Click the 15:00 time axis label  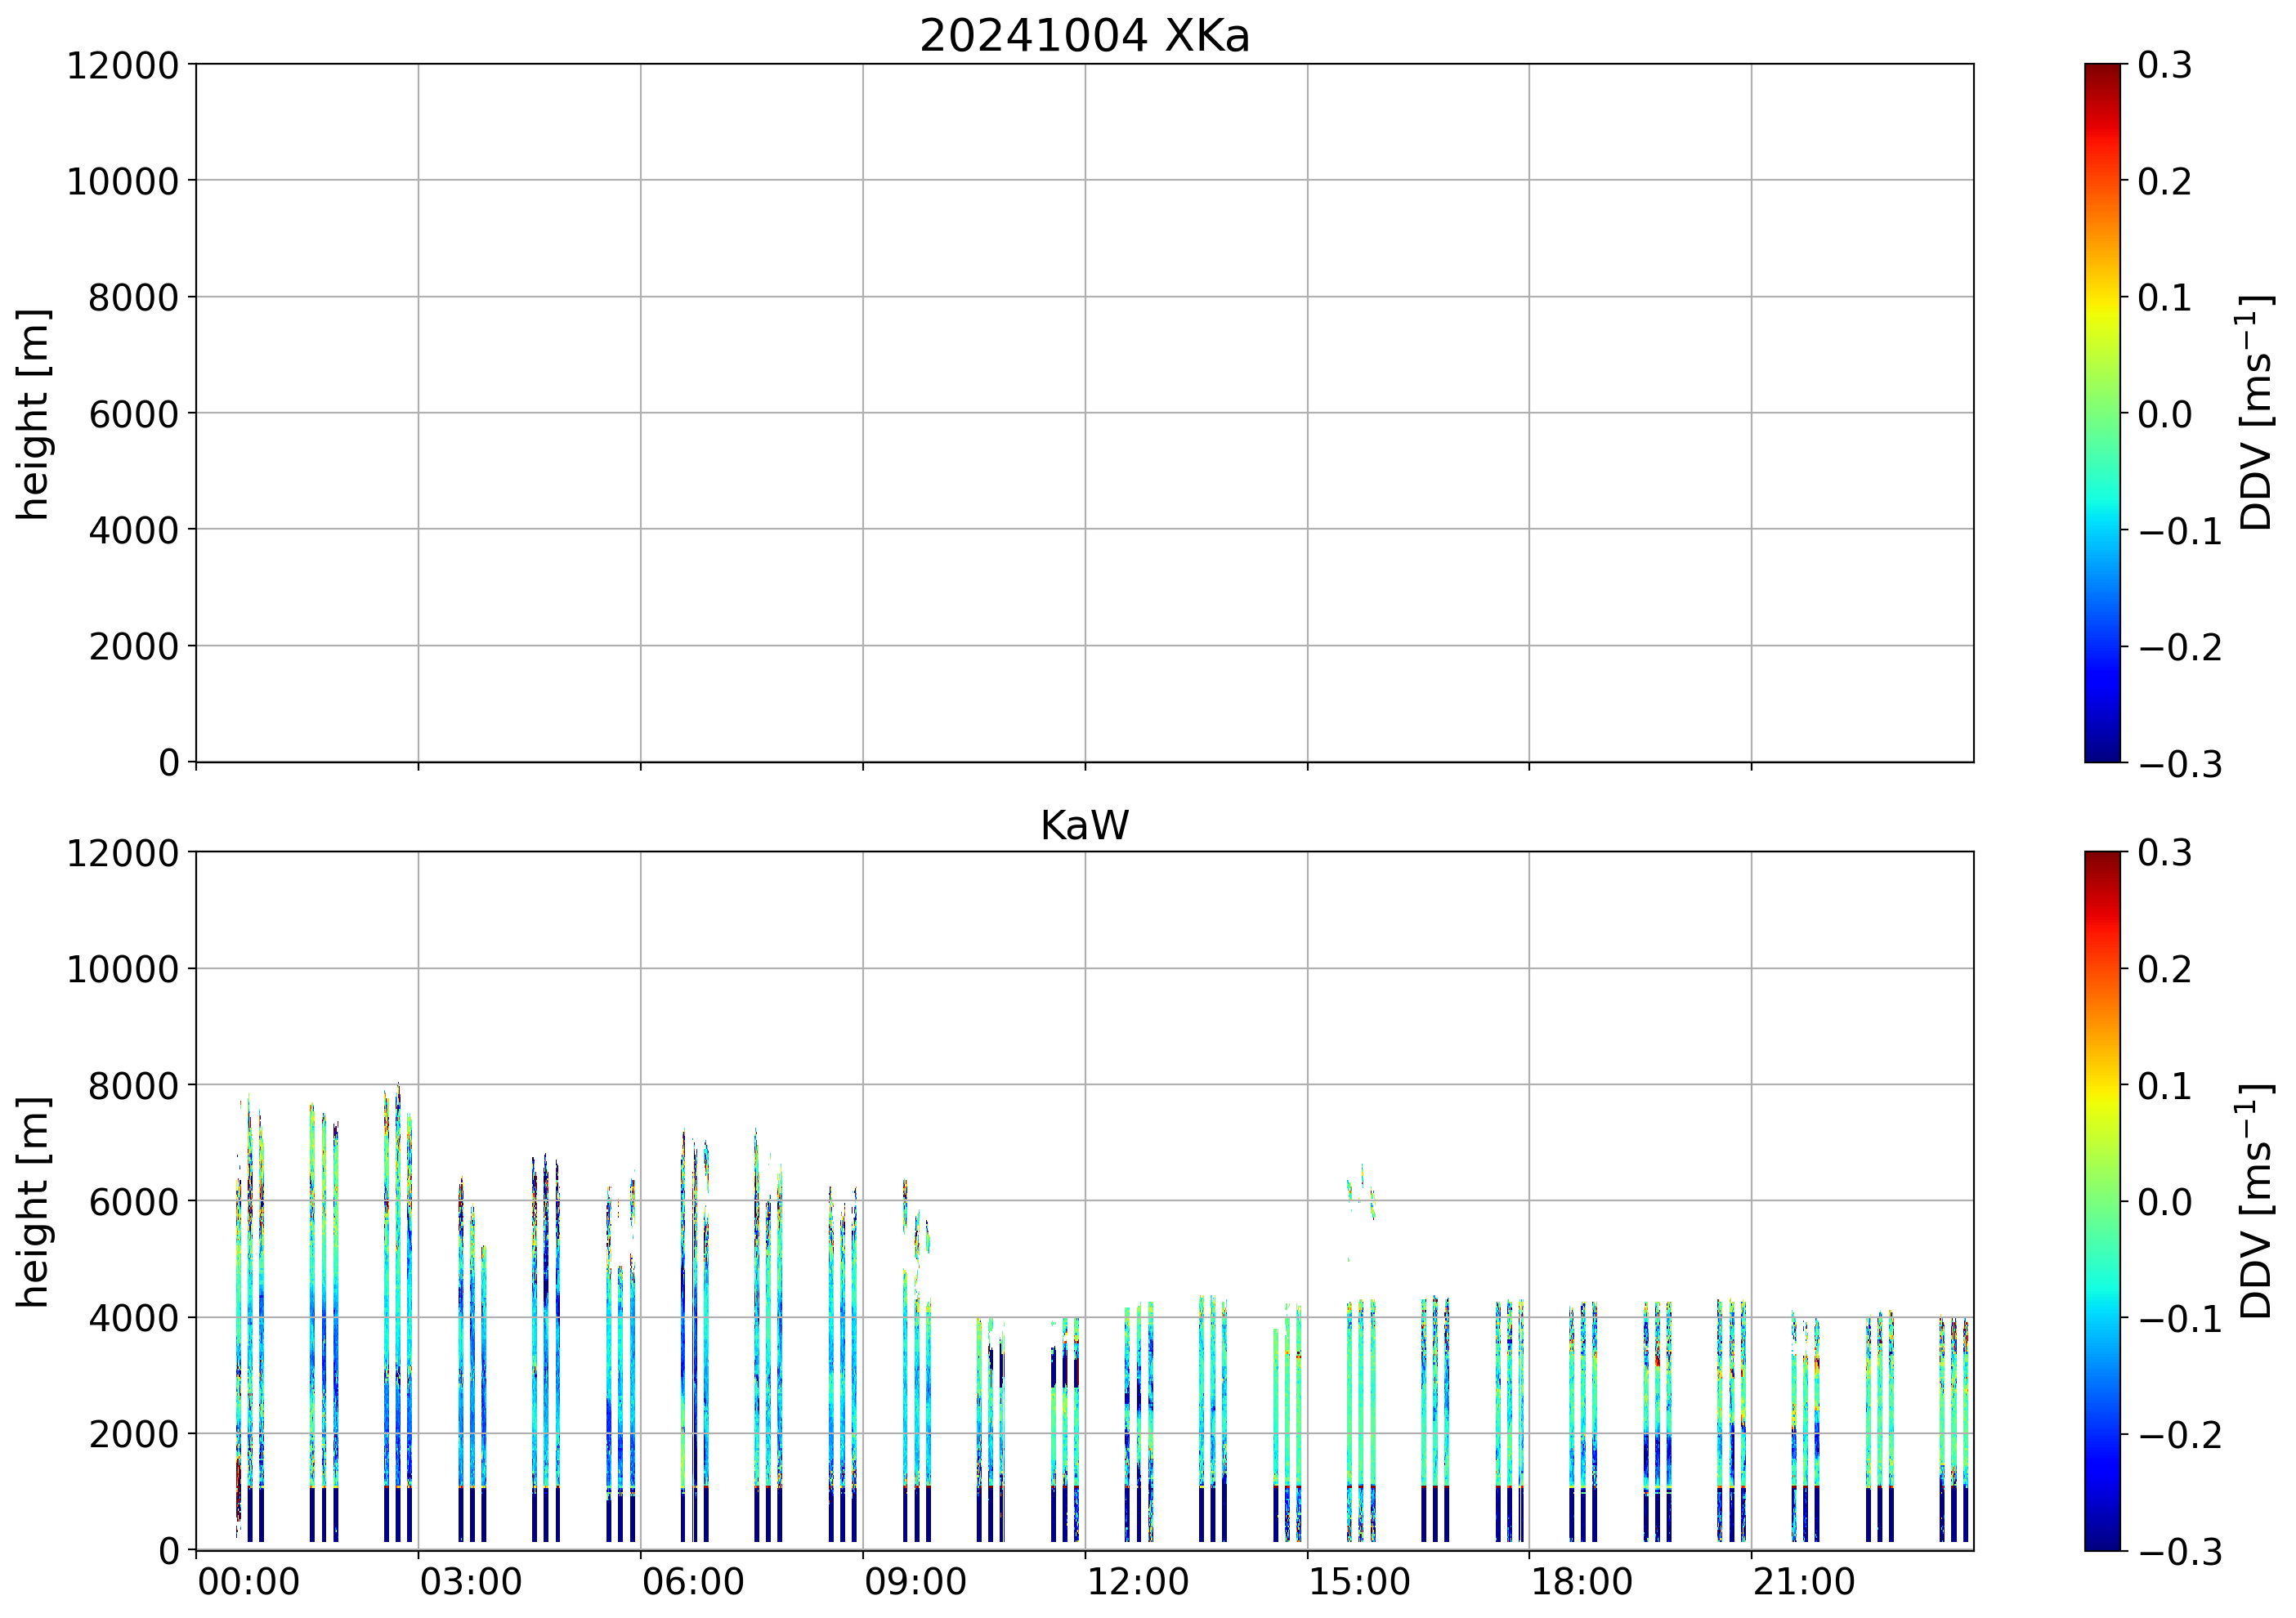[x=1359, y=1583]
